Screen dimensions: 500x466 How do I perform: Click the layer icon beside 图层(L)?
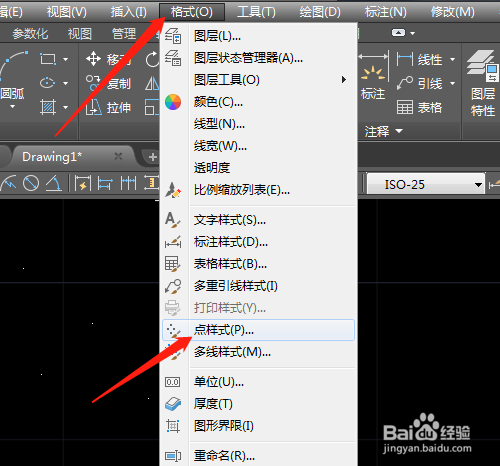point(173,36)
